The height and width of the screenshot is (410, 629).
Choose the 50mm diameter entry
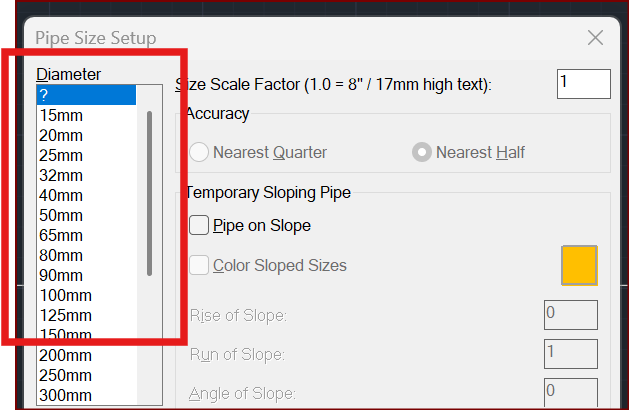pyautogui.click(x=61, y=215)
